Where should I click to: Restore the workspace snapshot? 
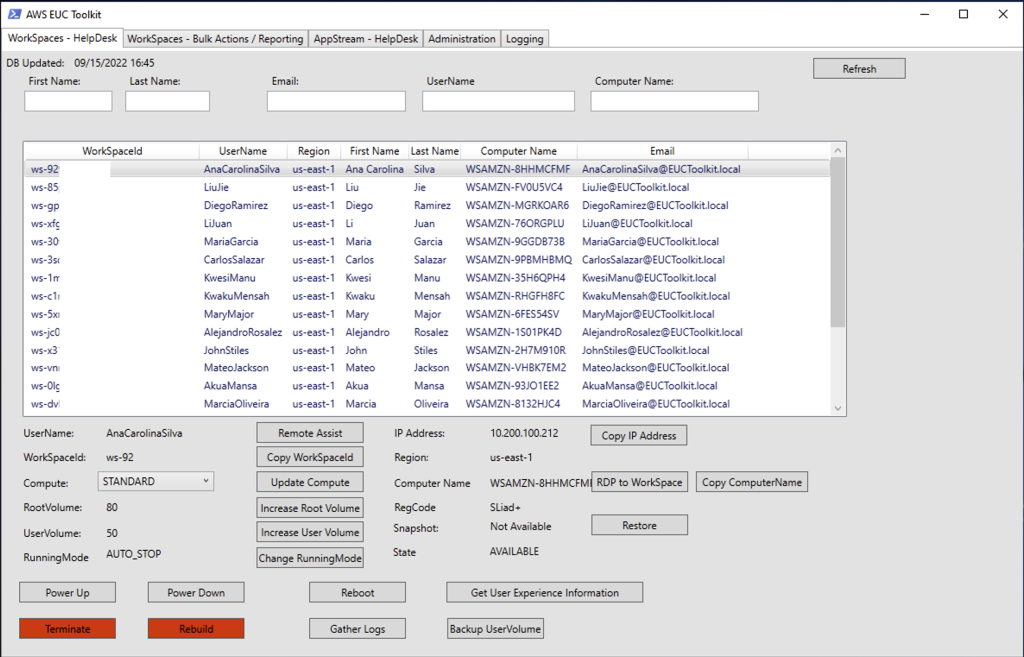(639, 524)
